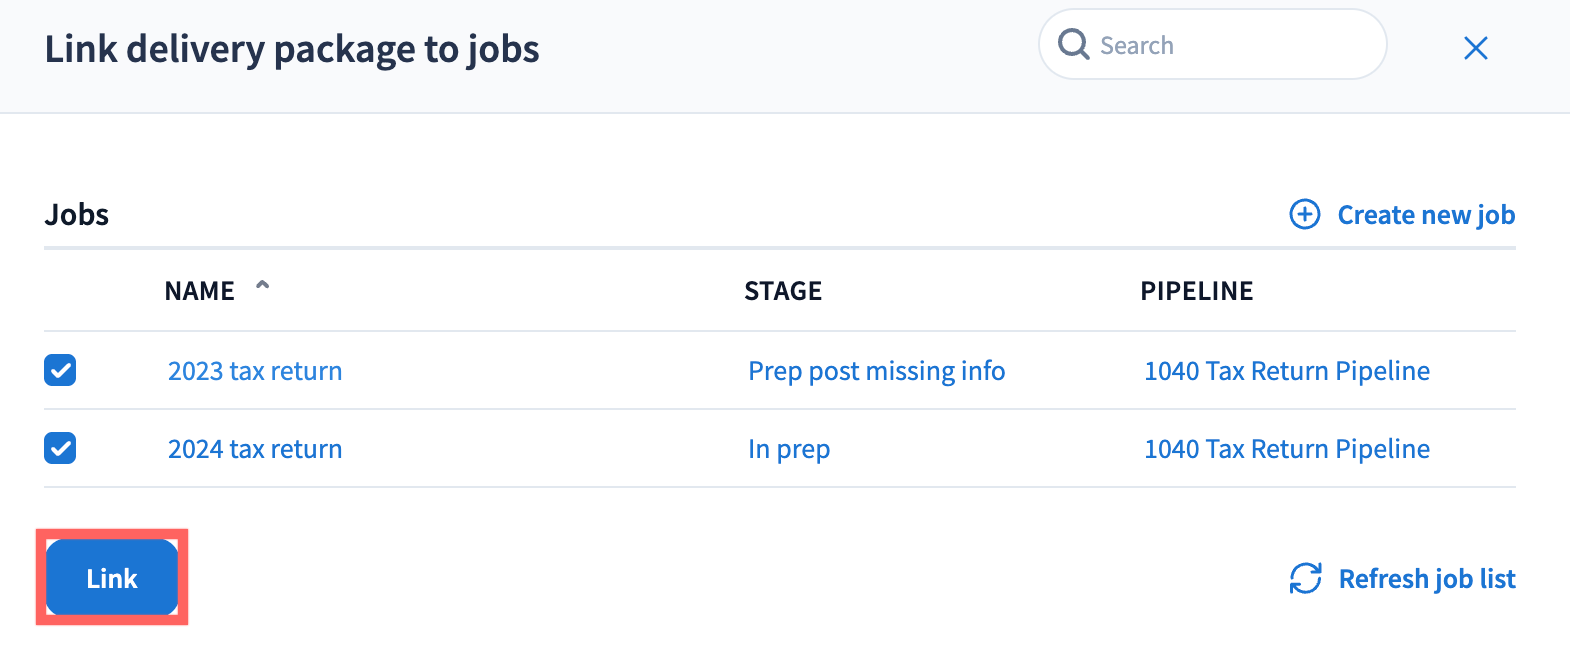Screen dimensions: 1570x648
Task: Click the refresh arrows icon
Action: [x=1305, y=578]
